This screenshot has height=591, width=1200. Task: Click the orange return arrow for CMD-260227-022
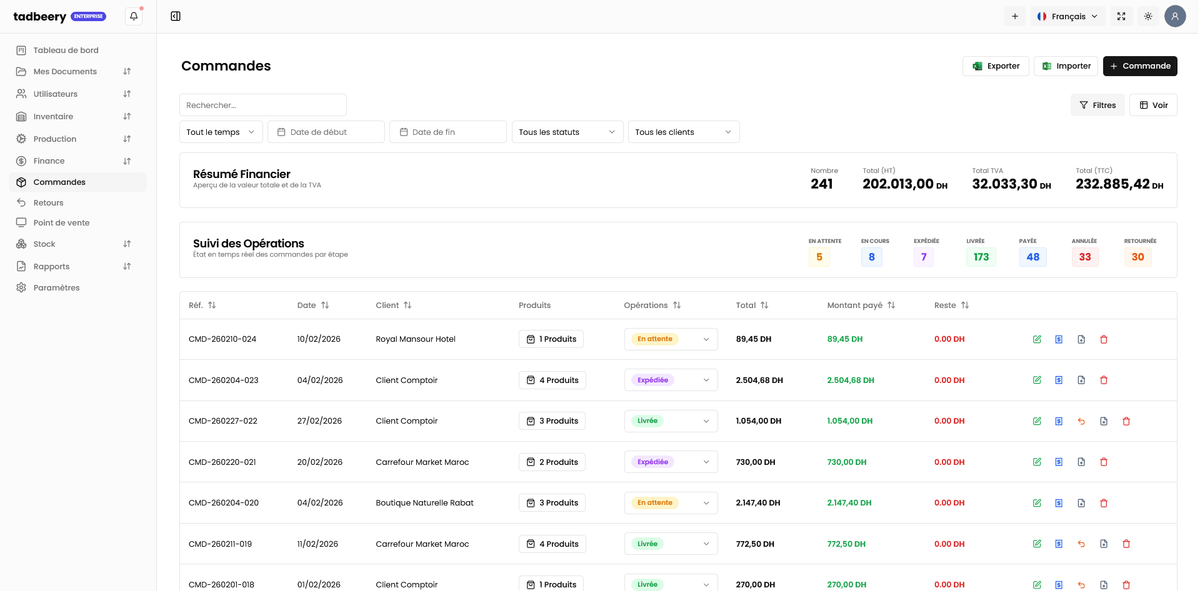tap(1081, 421)
